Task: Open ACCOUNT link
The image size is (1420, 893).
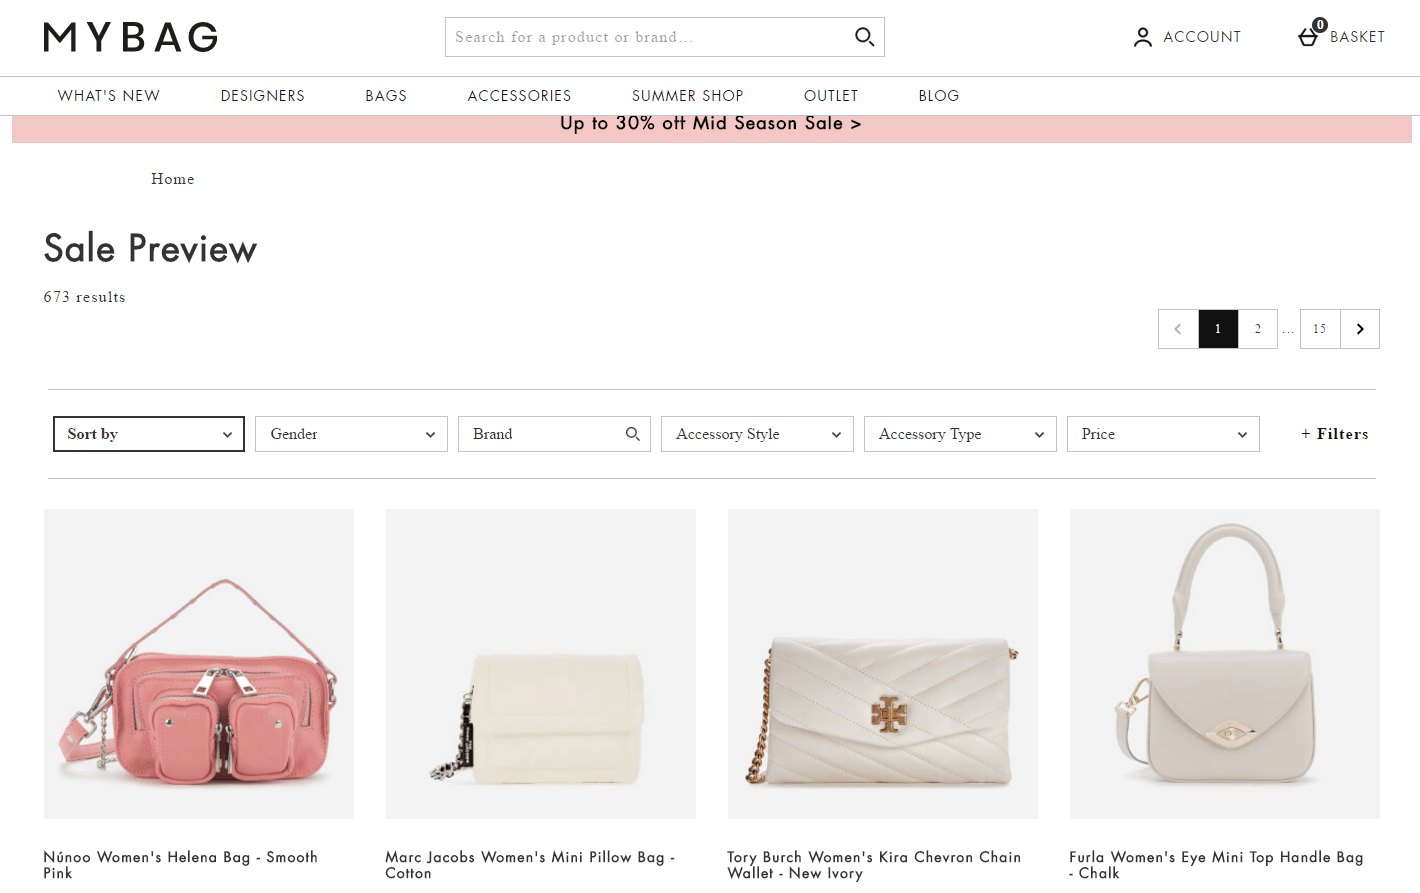Action: pos(1201,37)
